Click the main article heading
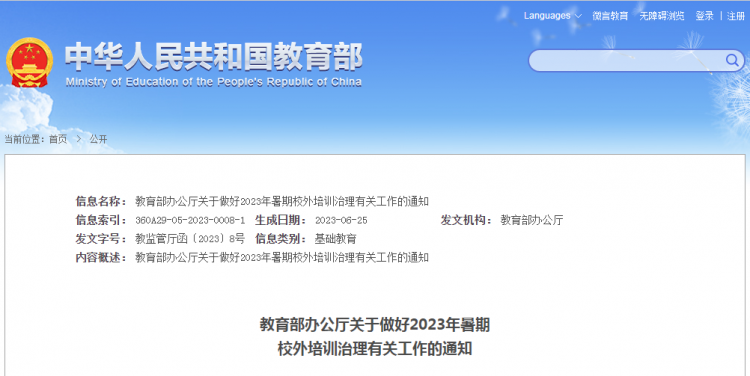The height and width of the screenshot is (376, 750). tap(375, 336)
